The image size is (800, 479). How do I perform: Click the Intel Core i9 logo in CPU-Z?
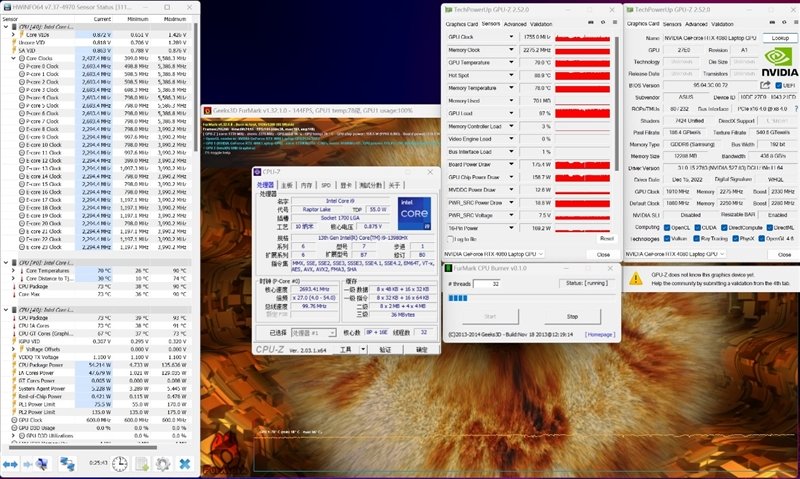click(x=414, y=213)
